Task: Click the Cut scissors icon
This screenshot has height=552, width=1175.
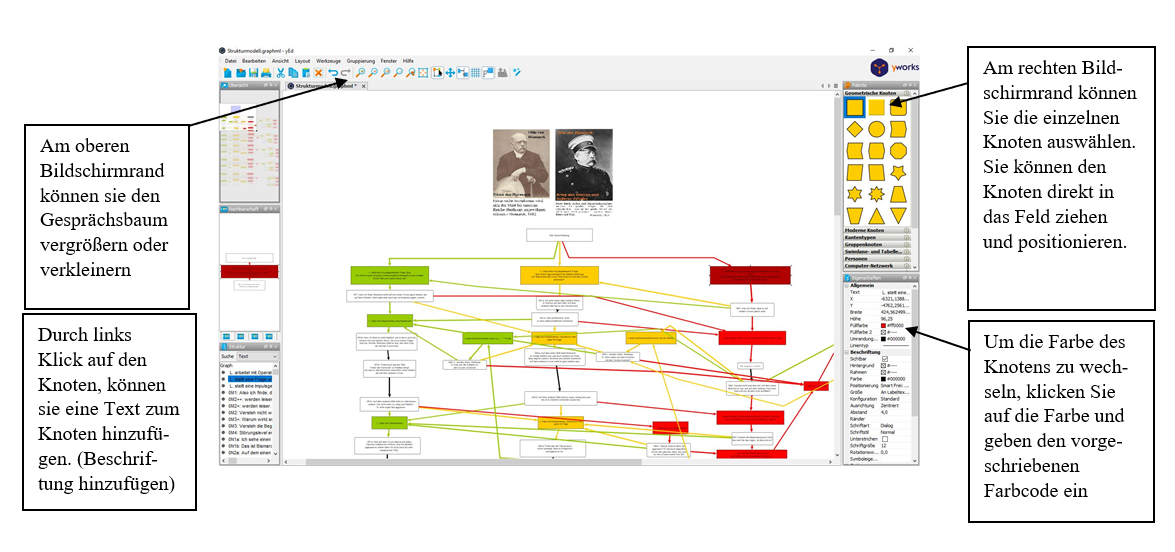Action: 280,73
